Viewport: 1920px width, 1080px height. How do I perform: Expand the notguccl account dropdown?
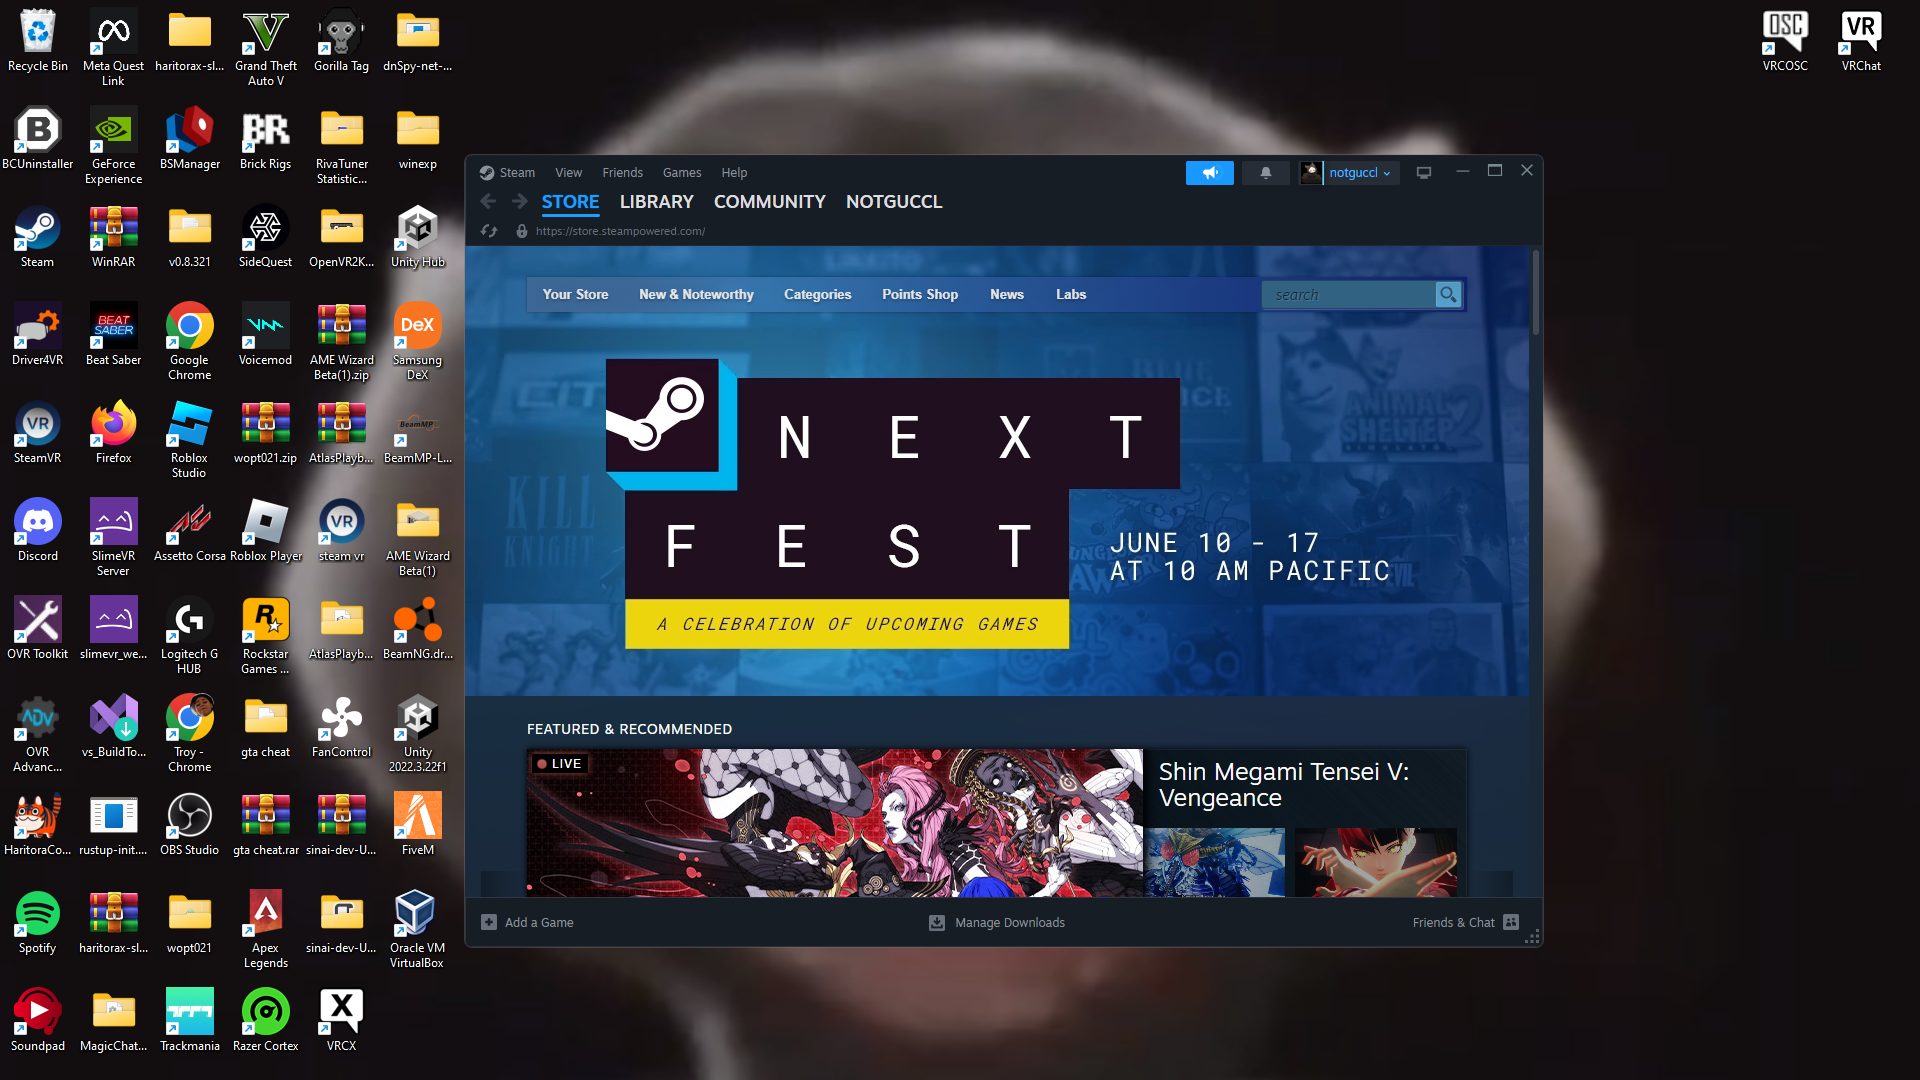[1359, 173]
